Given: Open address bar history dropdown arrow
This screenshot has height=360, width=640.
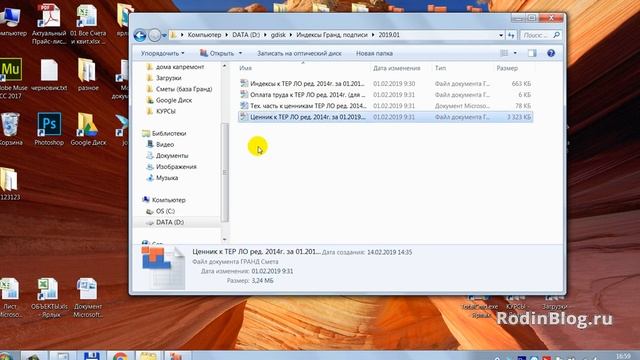Looking at the screenshot, I should pyautogui.click(x=501, y=36).
